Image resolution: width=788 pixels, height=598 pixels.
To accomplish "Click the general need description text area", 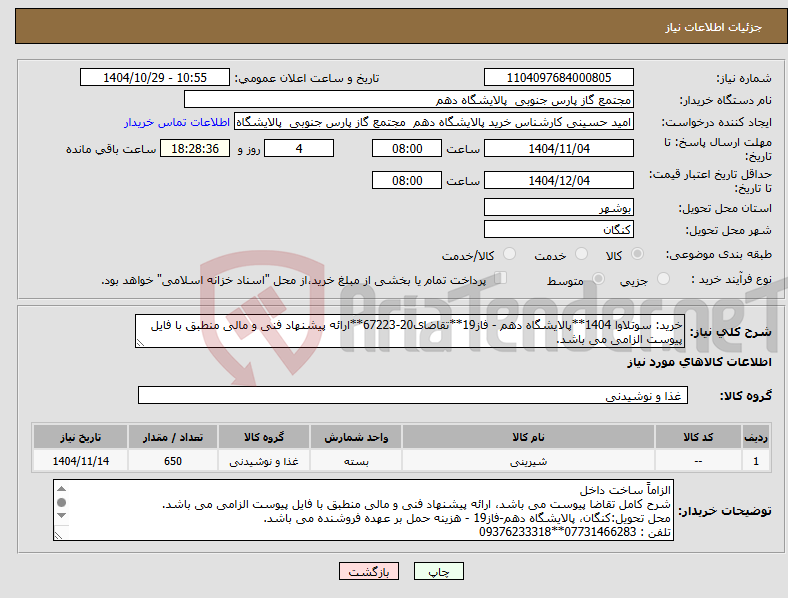I will (410, 332).
